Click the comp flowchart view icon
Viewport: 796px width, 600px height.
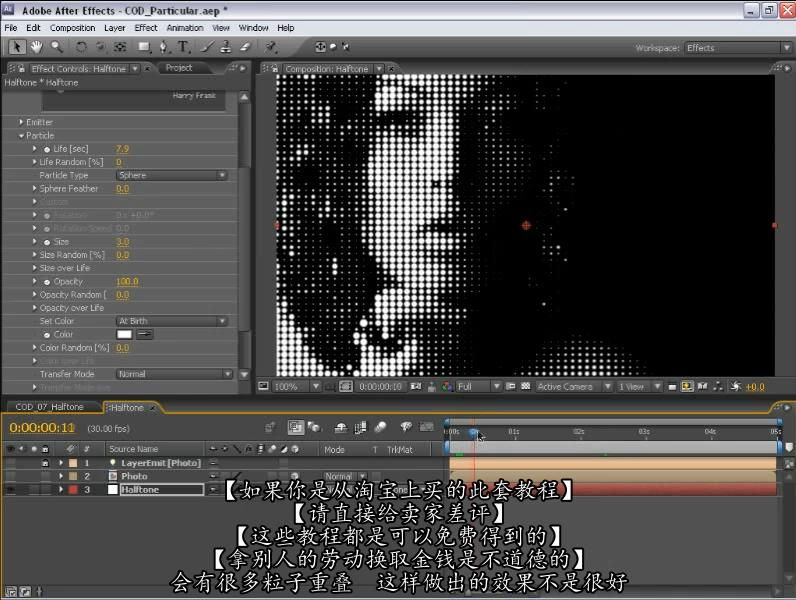(x=718, y=386)
